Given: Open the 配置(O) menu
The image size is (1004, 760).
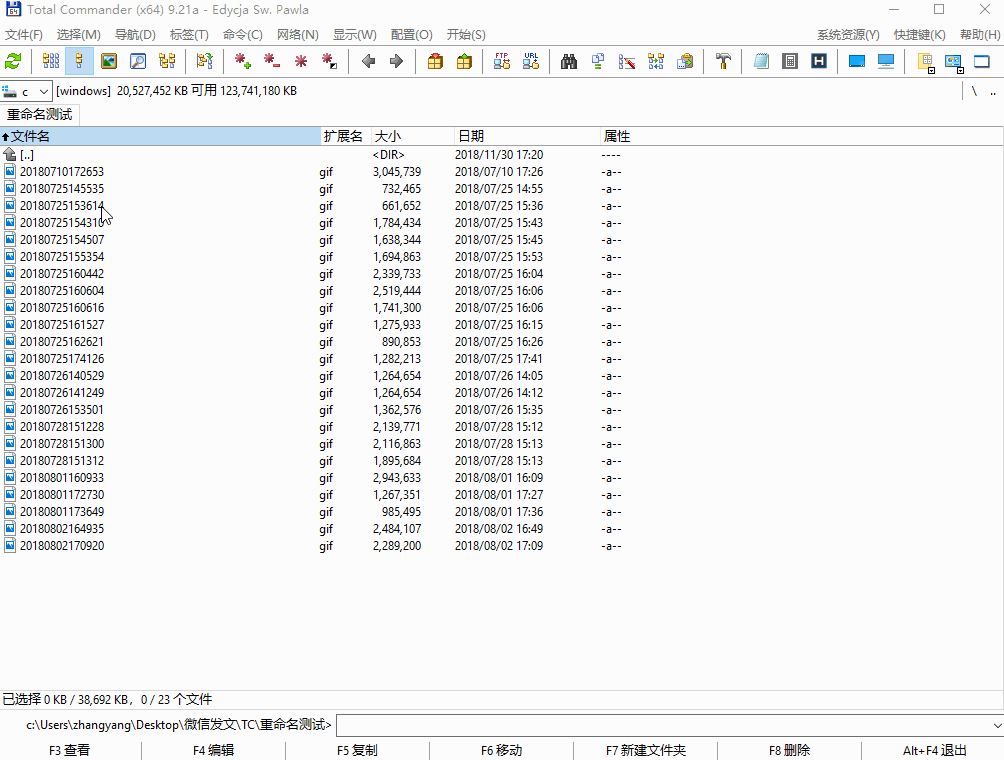Looking at the screenshot, I should pyautogui.click(x=410, y=33).
